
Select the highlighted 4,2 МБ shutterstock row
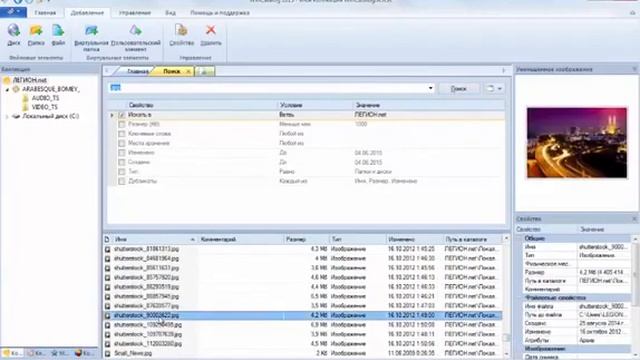point(303,316)
